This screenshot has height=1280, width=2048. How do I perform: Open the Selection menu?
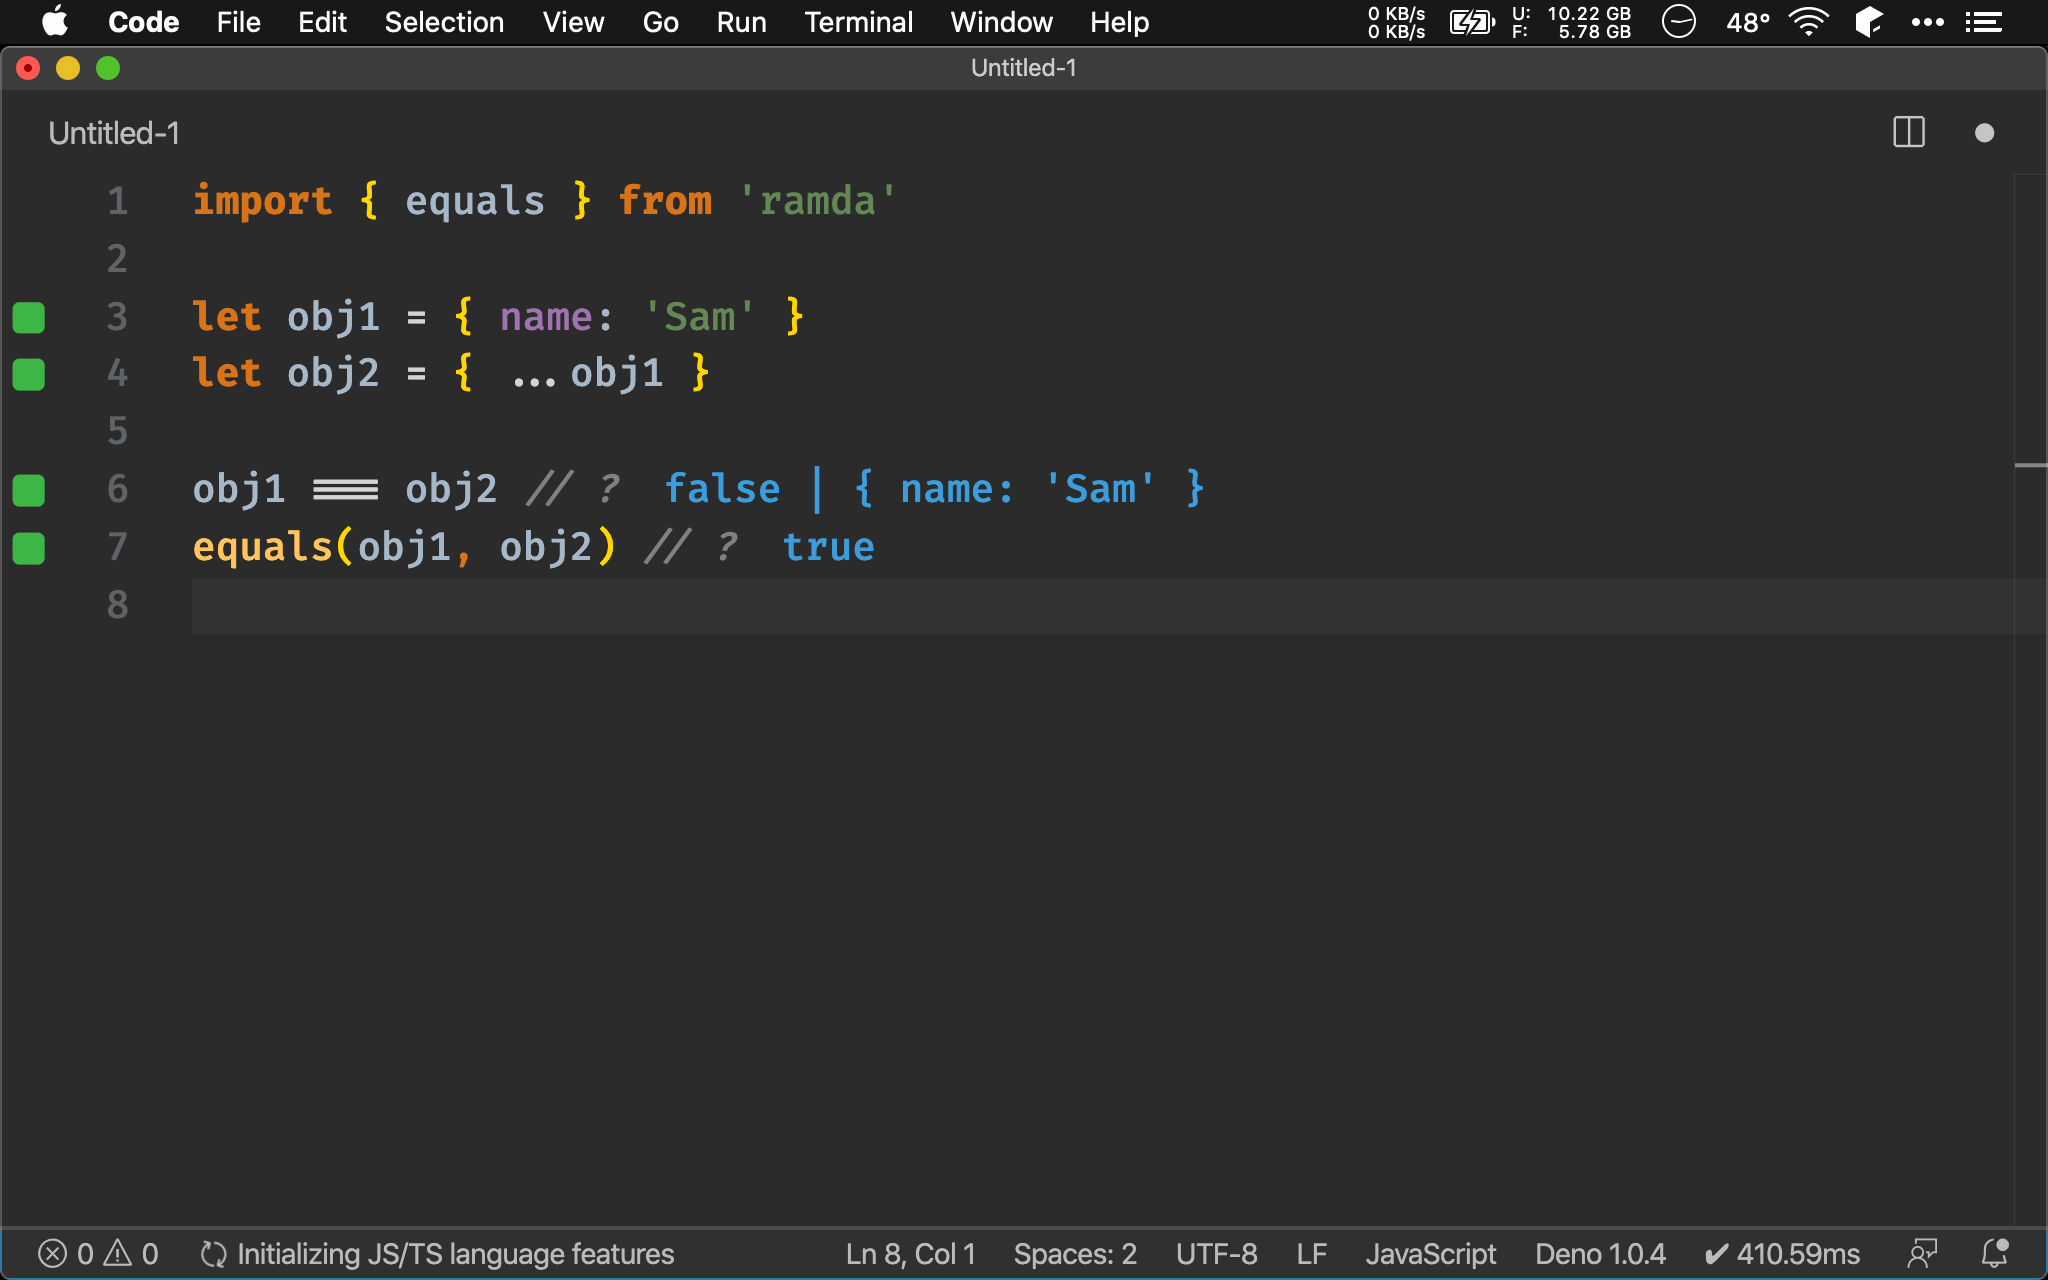(444, 22)
